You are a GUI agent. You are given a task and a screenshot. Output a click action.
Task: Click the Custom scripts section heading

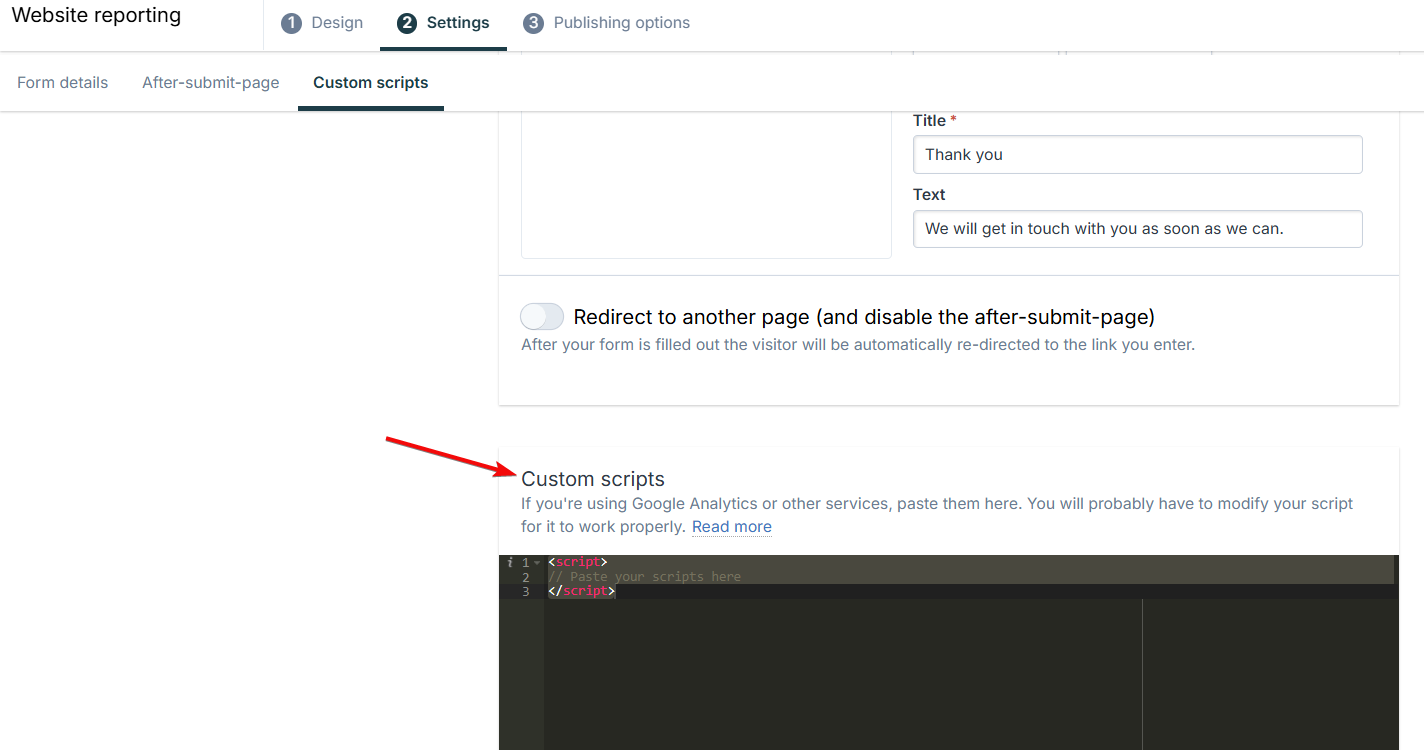pyautogui.click(x=593, y=479)
